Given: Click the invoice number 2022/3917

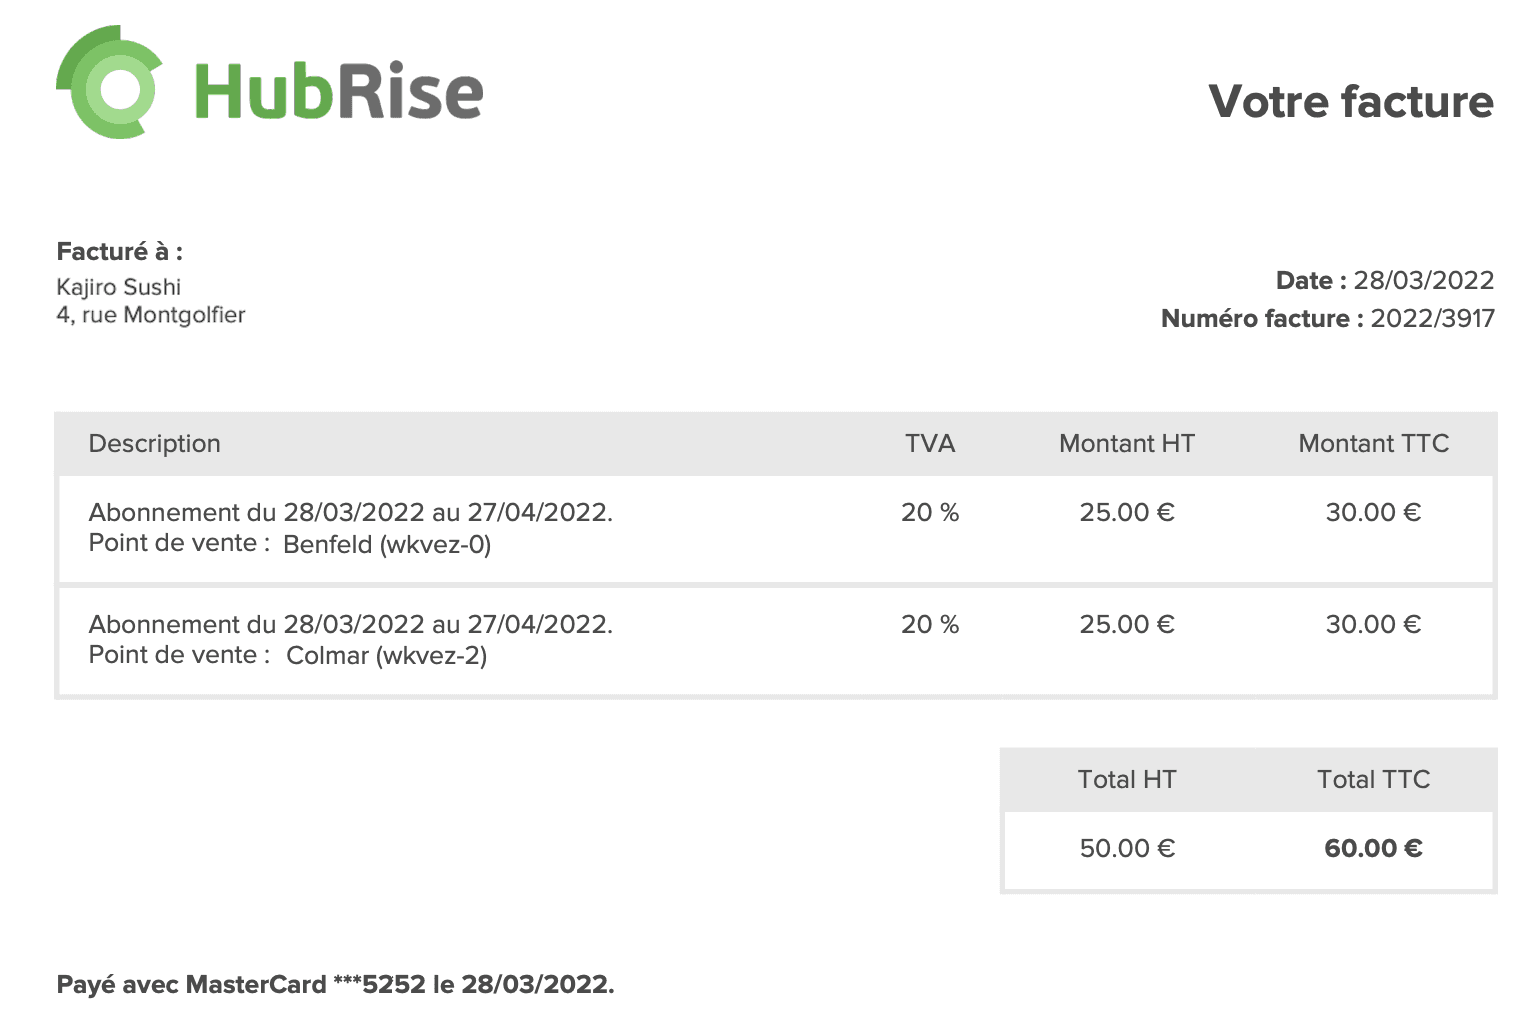Looking at the screenshot, I should (x=1432, y=318).
